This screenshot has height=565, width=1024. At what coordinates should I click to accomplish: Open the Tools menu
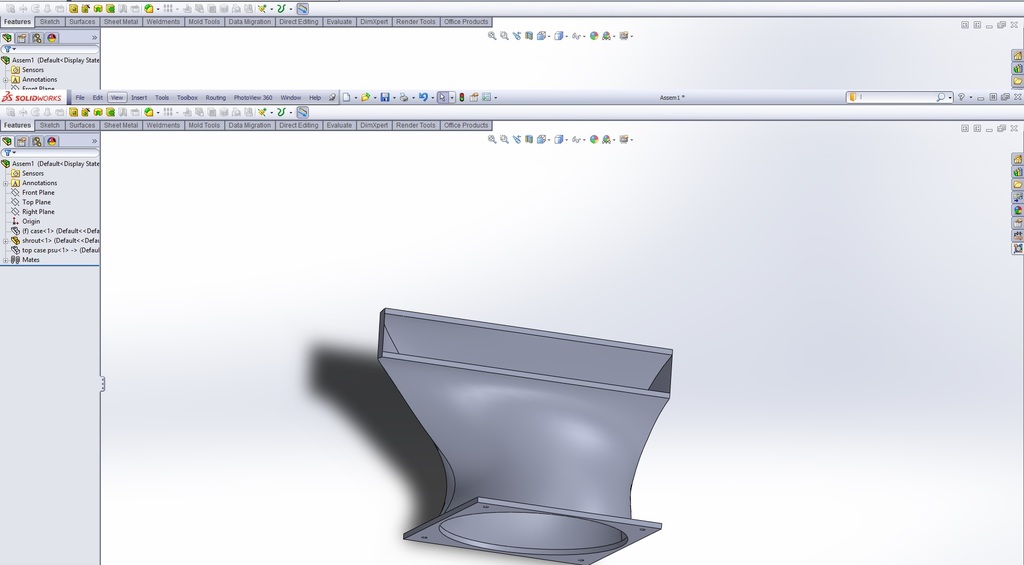click(x=162, y=97)
